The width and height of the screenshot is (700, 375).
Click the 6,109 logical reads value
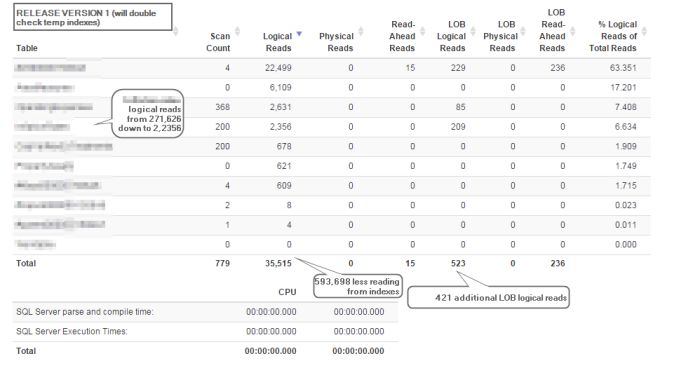[x=280, y=88]
